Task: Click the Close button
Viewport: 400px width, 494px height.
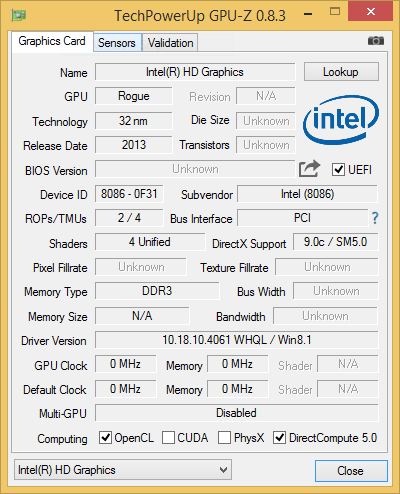Action: click(351, 471)
